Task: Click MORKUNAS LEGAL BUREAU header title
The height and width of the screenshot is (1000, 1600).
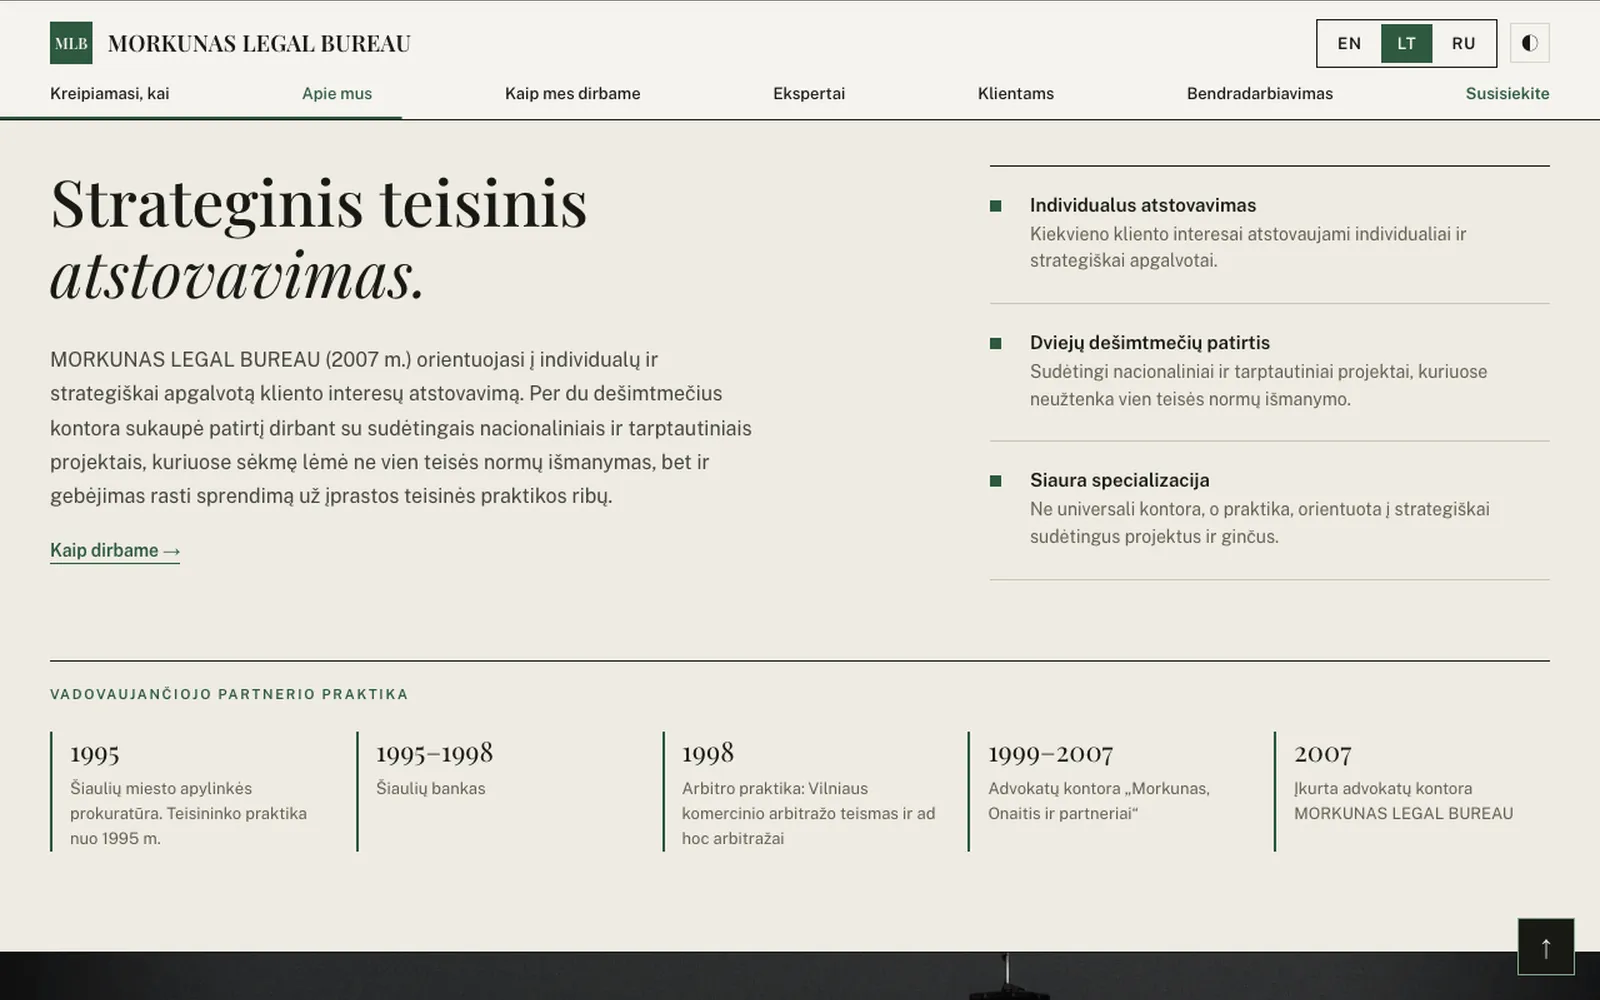Action: tap(259, 43)
